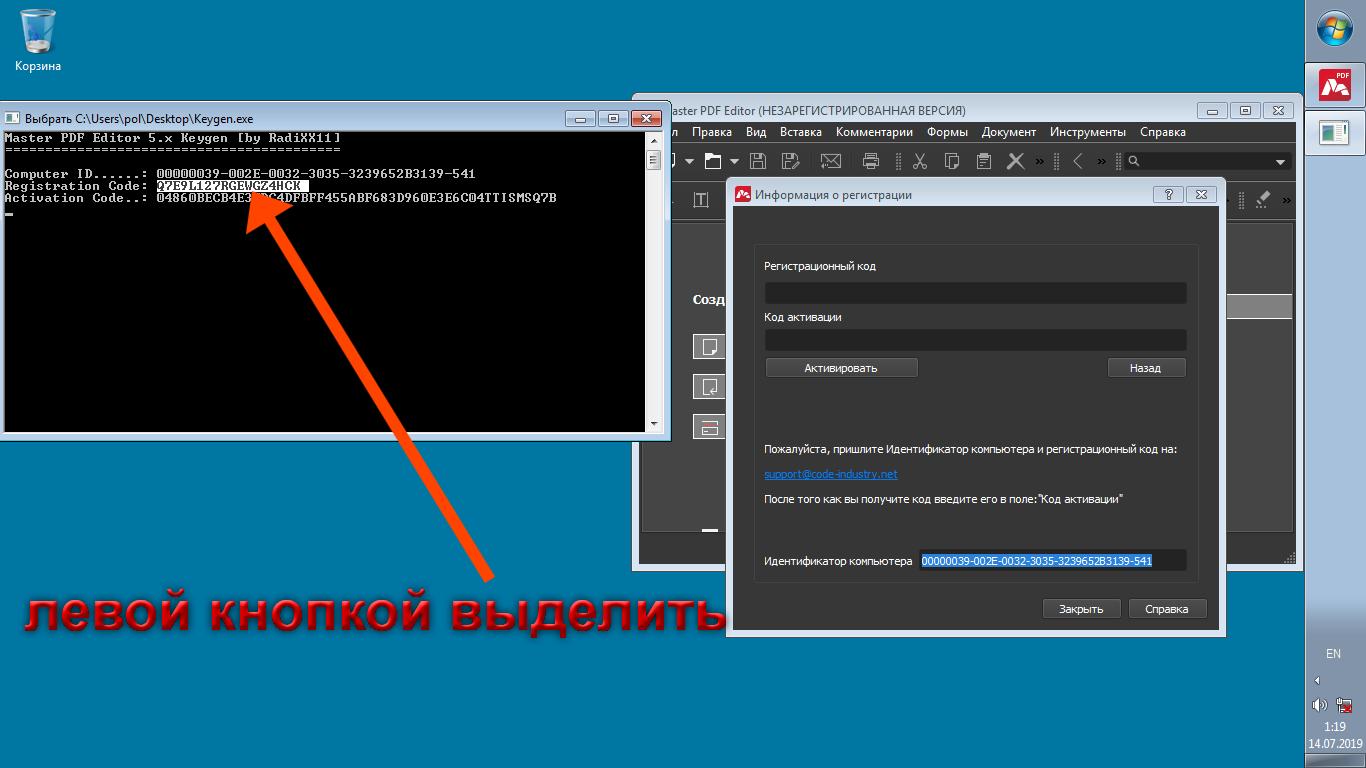The width and height of the screenshot is (1366, 768).
Task: Click the network tray icon with red X
Action: [1346, 705]
